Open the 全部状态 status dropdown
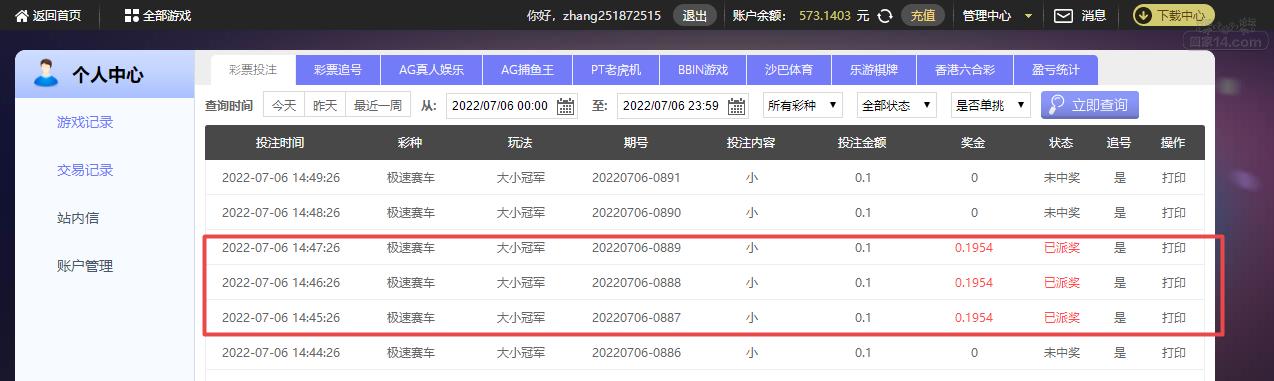1274x381 pixels. pyautogui.click(x=896, y=105)
